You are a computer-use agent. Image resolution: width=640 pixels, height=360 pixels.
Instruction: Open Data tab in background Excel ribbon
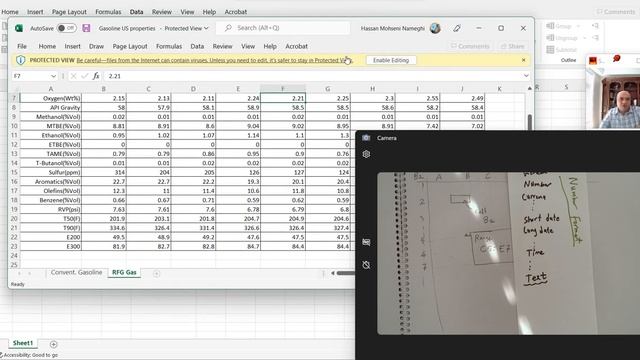coord(136,12)
